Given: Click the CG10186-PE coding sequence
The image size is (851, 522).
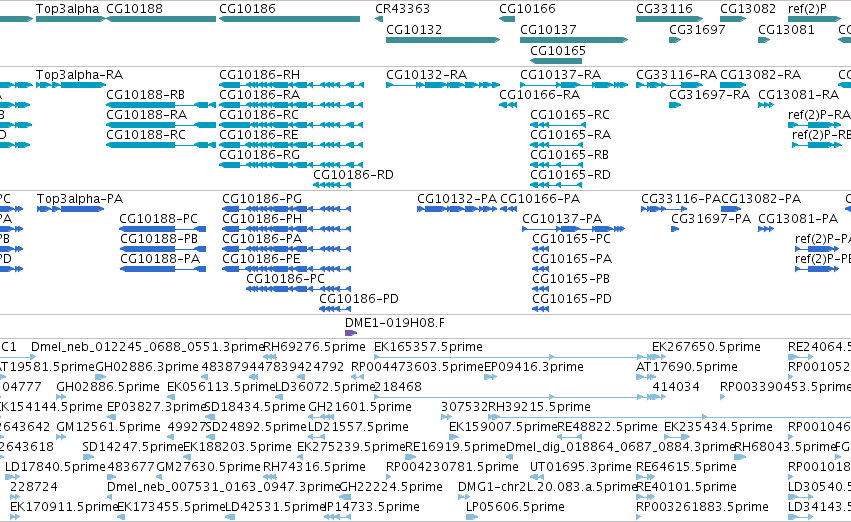Looking at the screenshot, I should tap(287, 269).
